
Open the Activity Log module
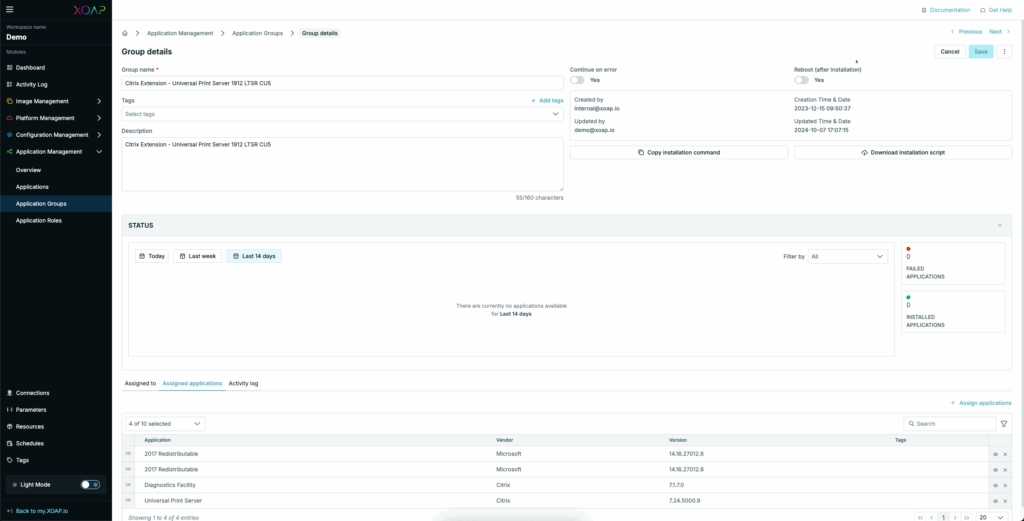(31, 84)
